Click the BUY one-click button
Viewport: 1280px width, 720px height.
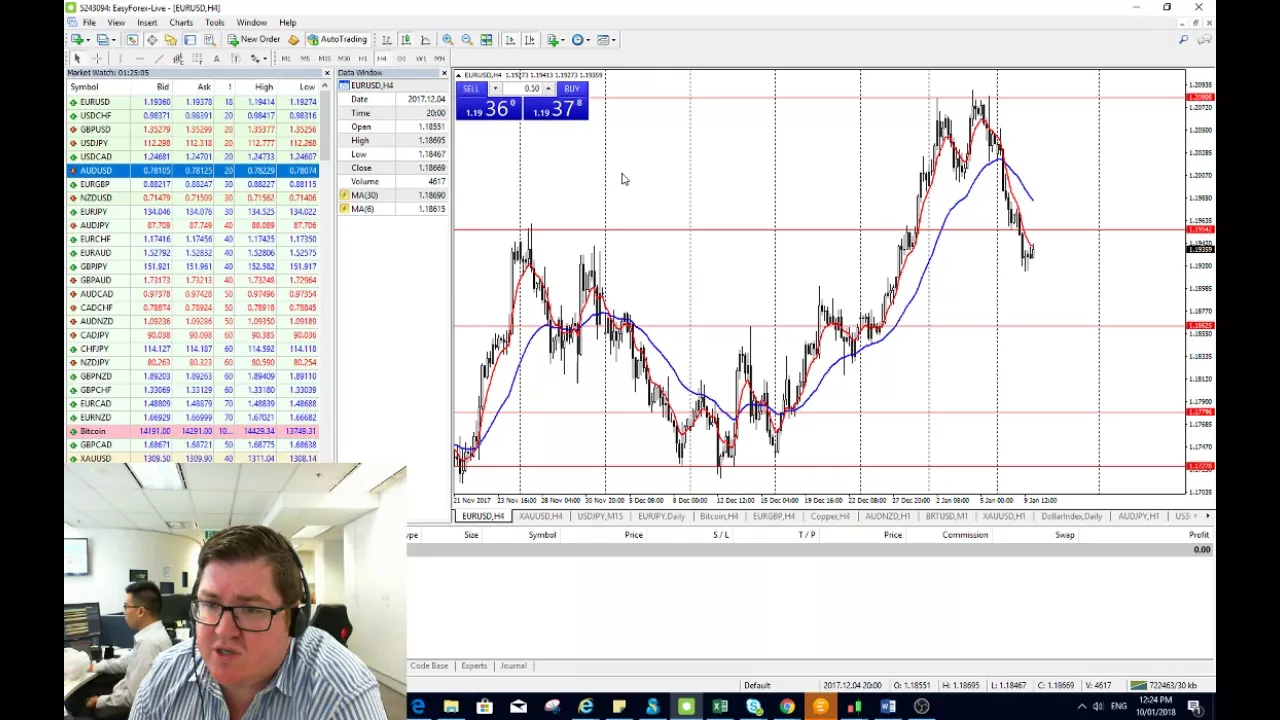[571, 89]
